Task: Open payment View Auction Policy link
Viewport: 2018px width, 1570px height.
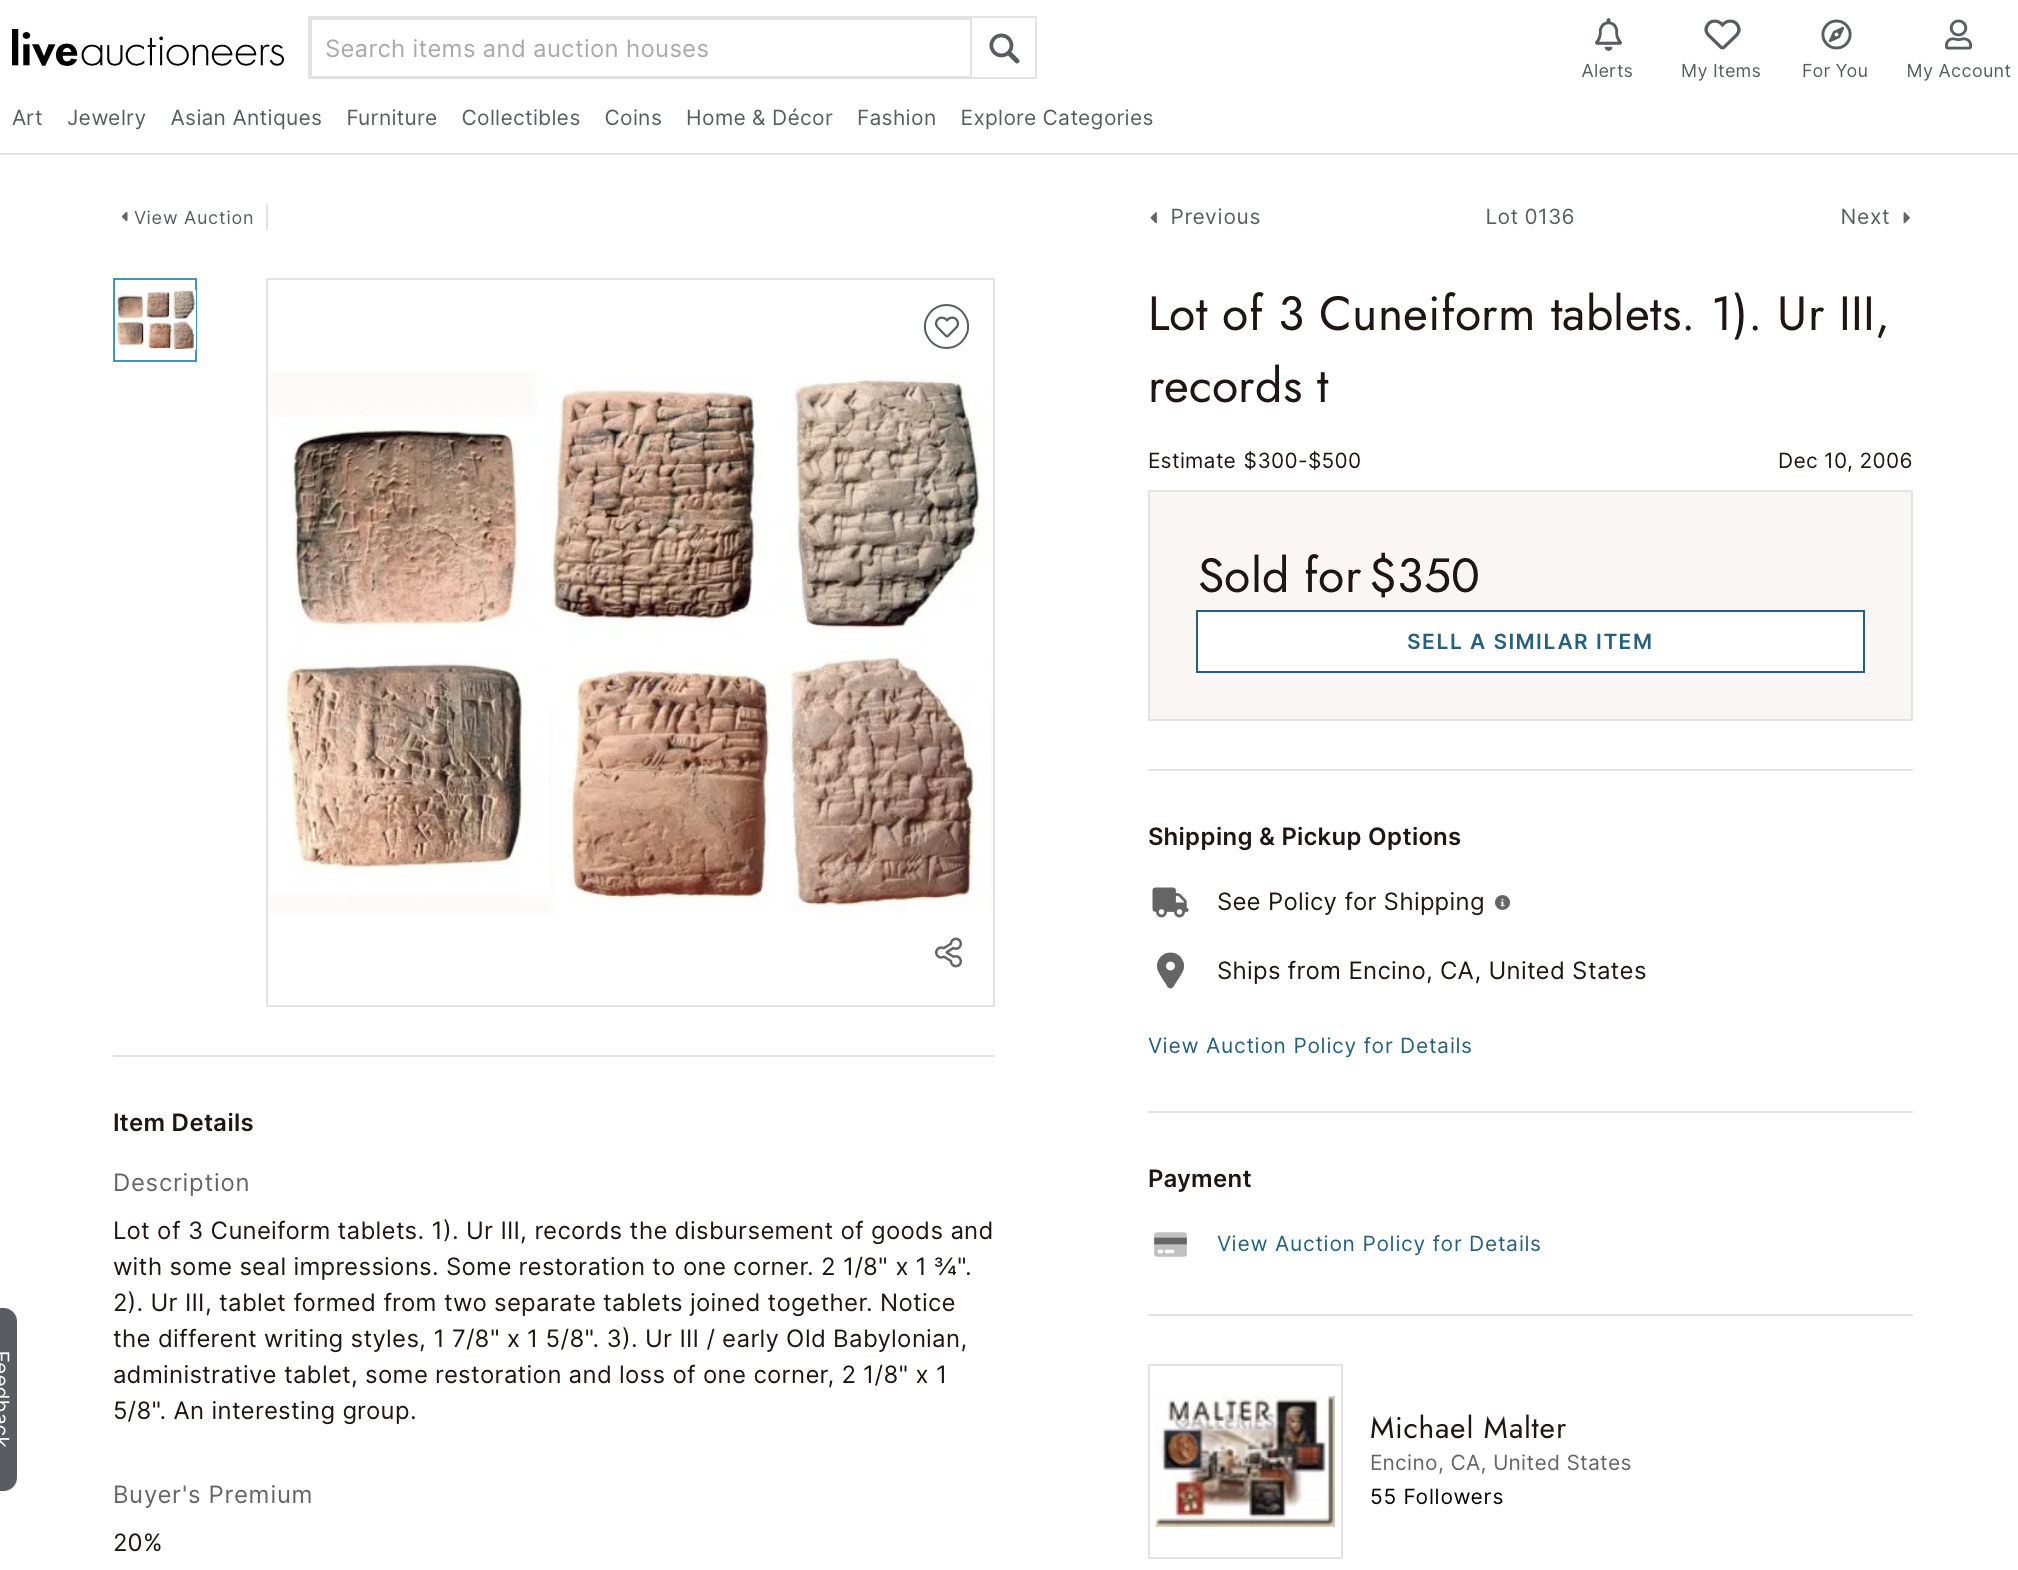Action: click(x=1378, y=1244)
